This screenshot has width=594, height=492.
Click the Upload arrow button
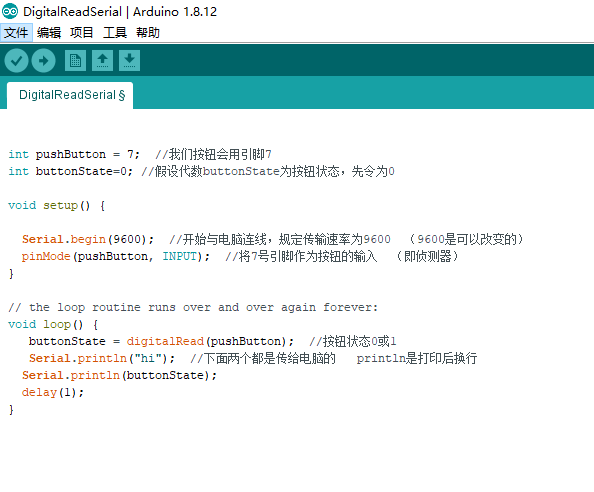click(x=44, y=61)
